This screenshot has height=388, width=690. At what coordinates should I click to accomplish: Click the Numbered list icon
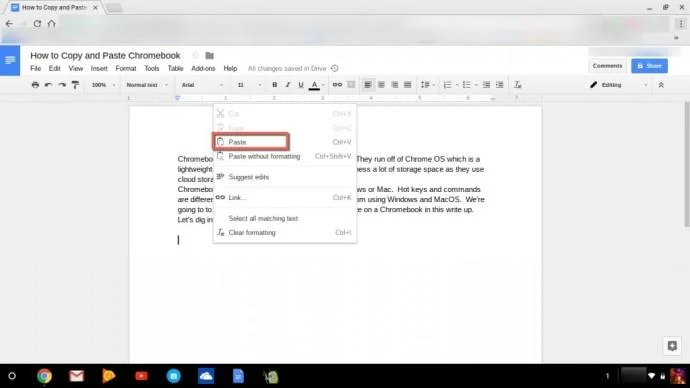pyautogui.click(x=447, y=84)
